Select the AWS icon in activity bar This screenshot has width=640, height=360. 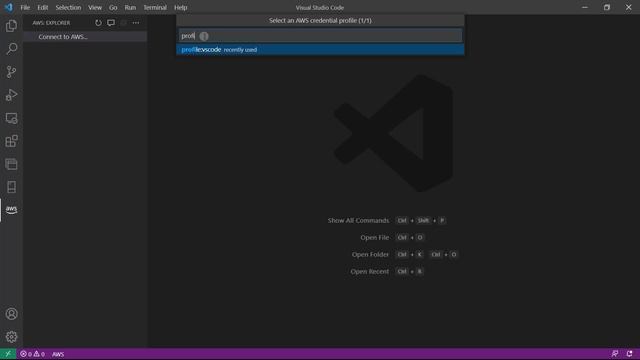pyautogui.click(x=11, y=210)
